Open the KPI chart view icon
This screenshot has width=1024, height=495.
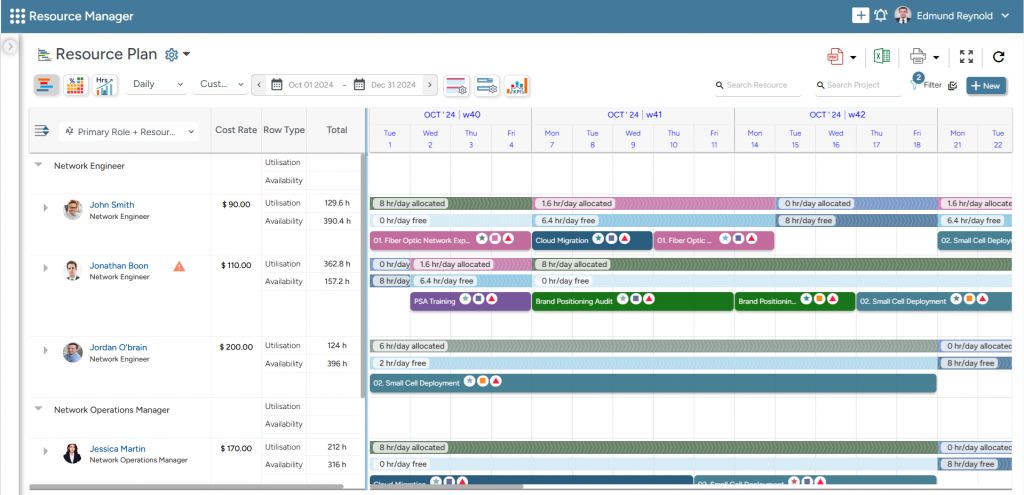click(x=516, y=85)
